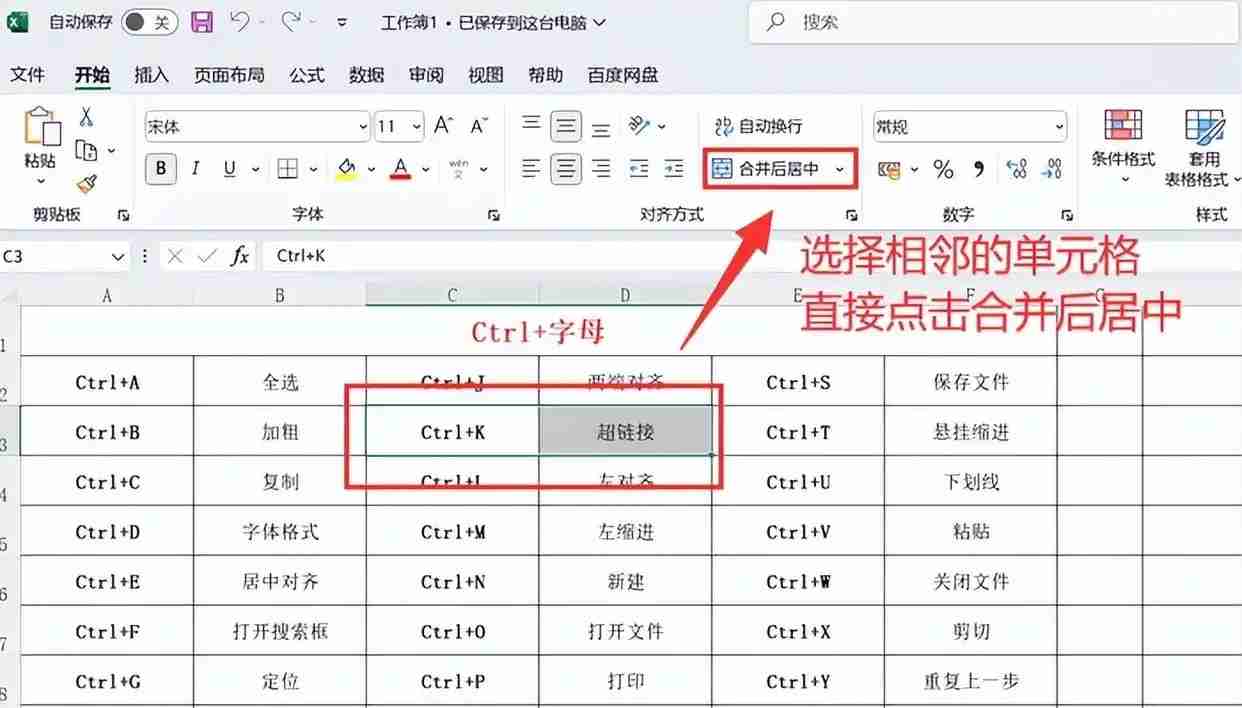Apply Comma Style number format

click(978, 170)
